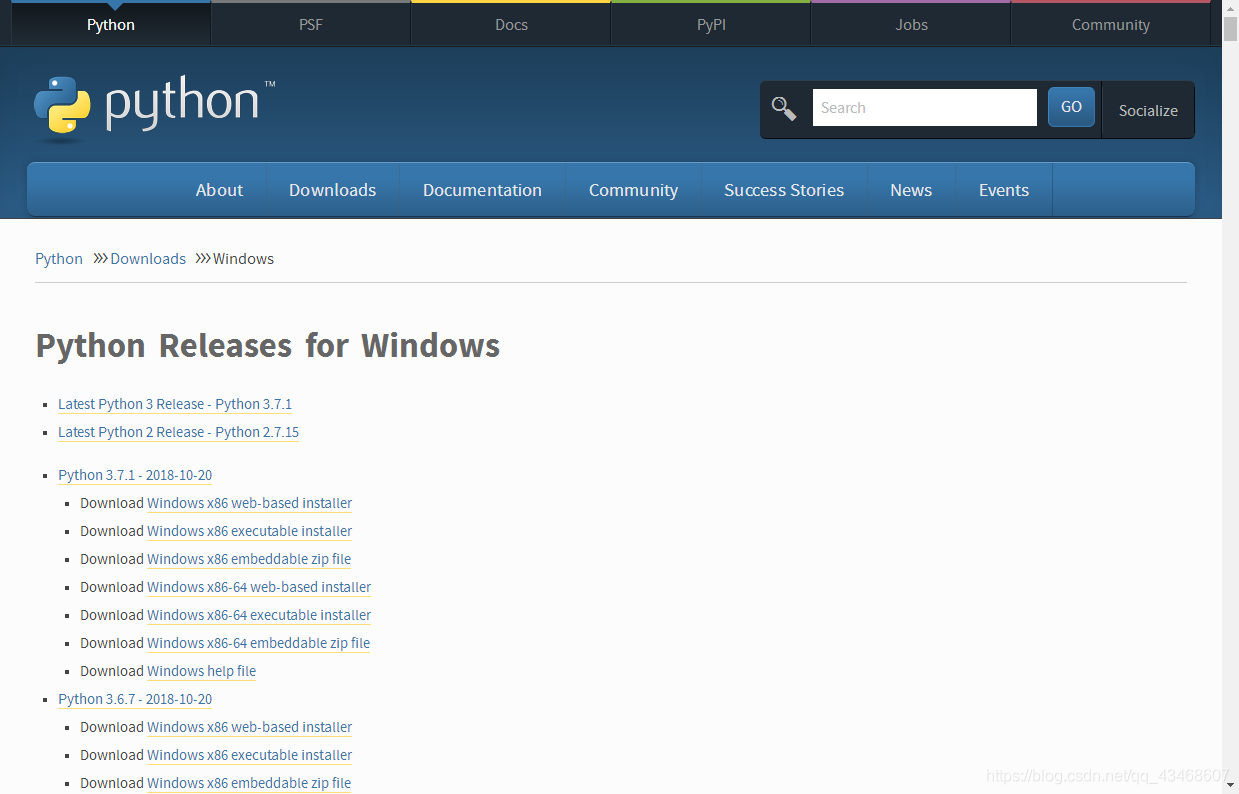Screen dimensions: 1239x794
Task: Download Python 3.6.7 Windows x86 executable installer
Action: point(249,755)
